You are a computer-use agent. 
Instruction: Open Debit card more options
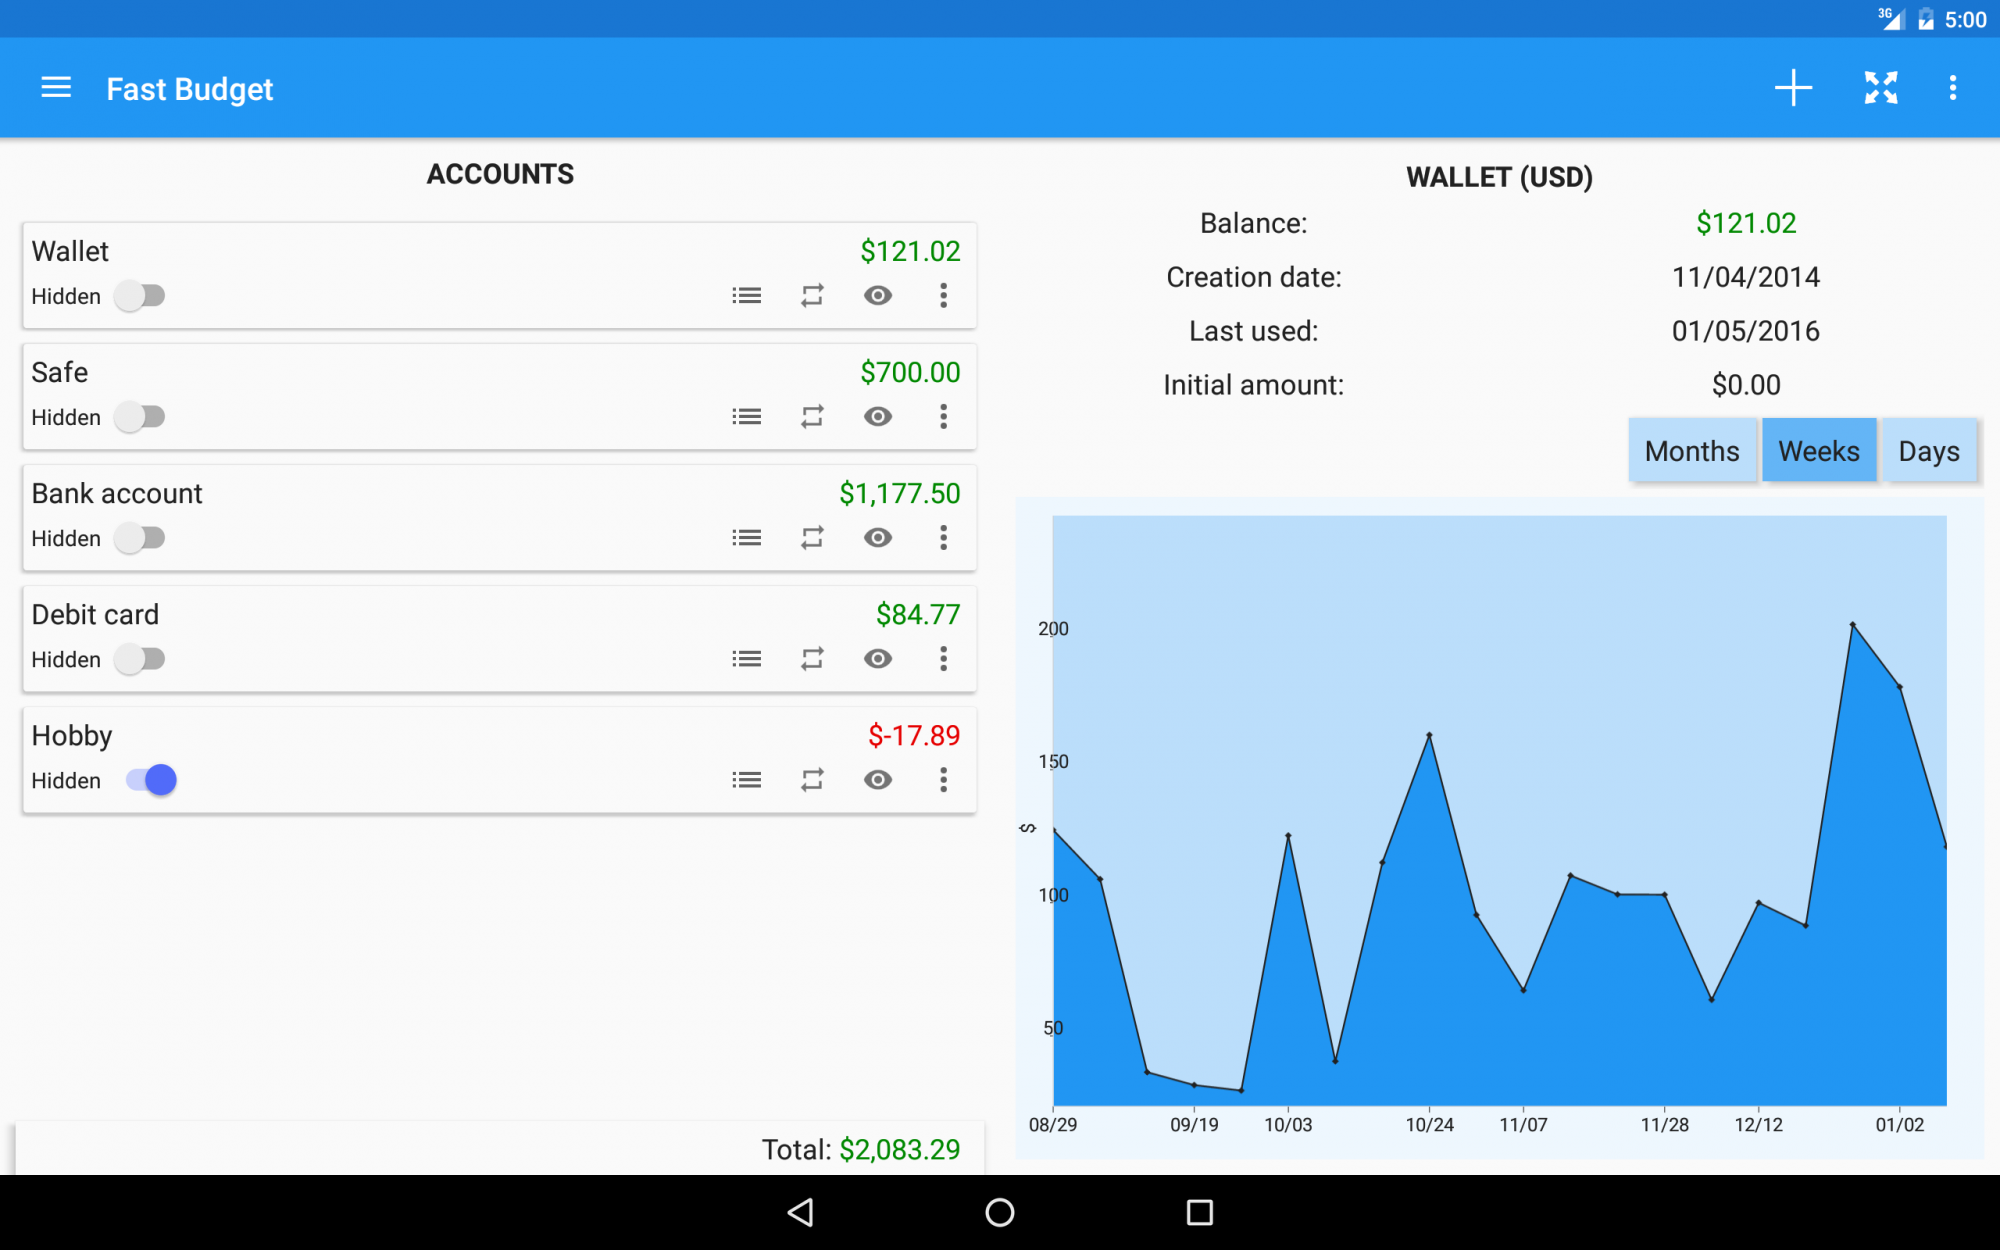coord(943,659)
